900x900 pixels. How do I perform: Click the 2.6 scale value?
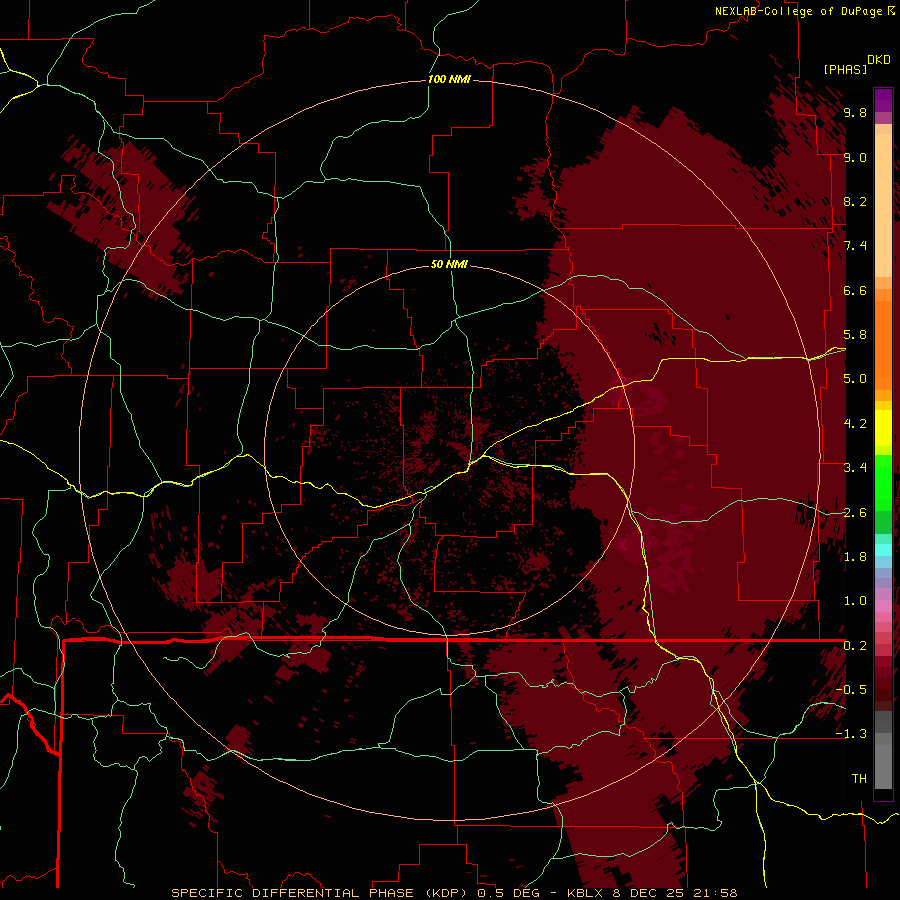tap(855, 513)
